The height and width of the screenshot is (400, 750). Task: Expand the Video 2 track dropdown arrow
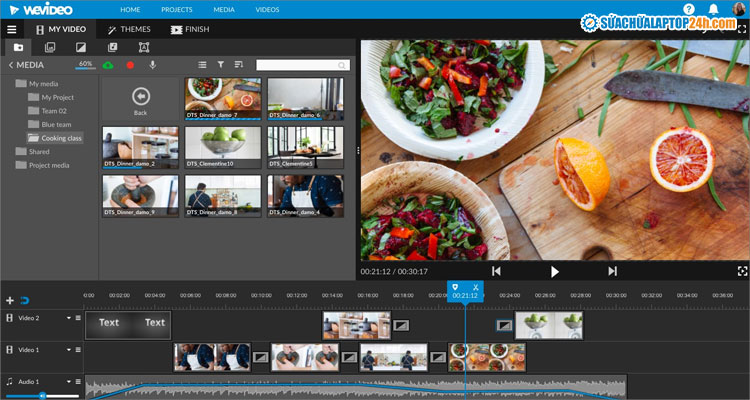click(68, 318)
